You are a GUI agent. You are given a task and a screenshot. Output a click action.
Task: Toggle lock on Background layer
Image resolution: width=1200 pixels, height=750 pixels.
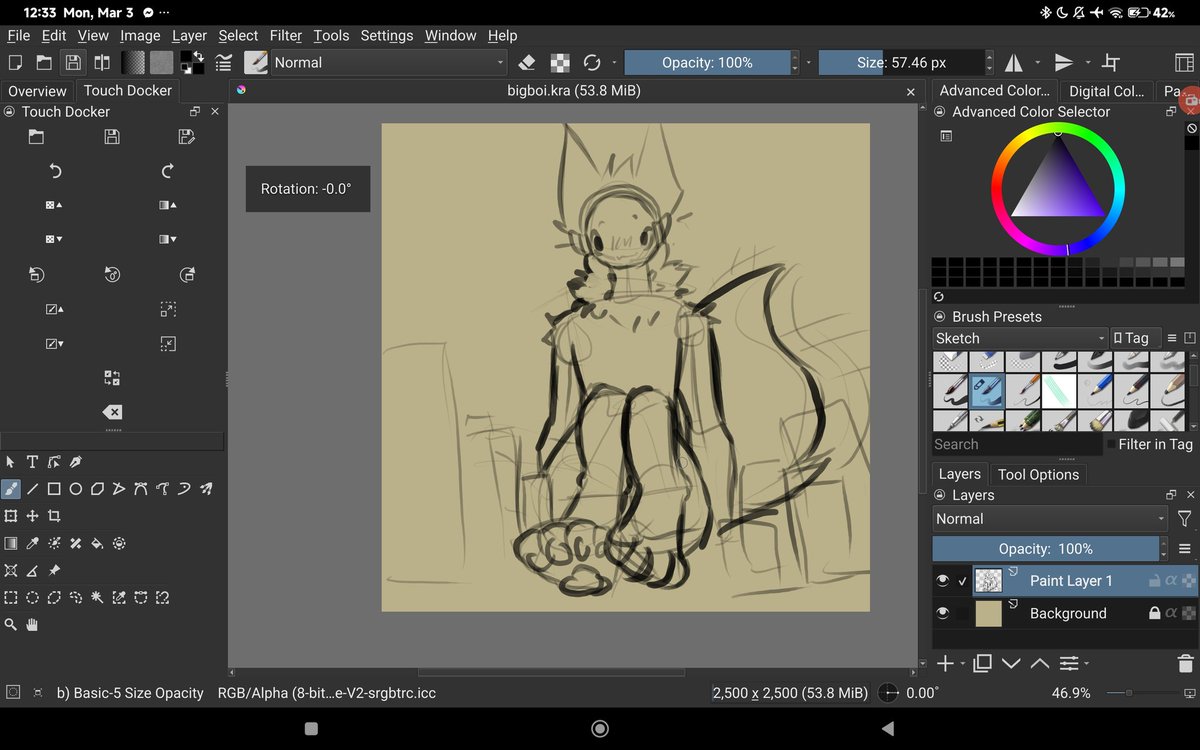(1154, 613)
